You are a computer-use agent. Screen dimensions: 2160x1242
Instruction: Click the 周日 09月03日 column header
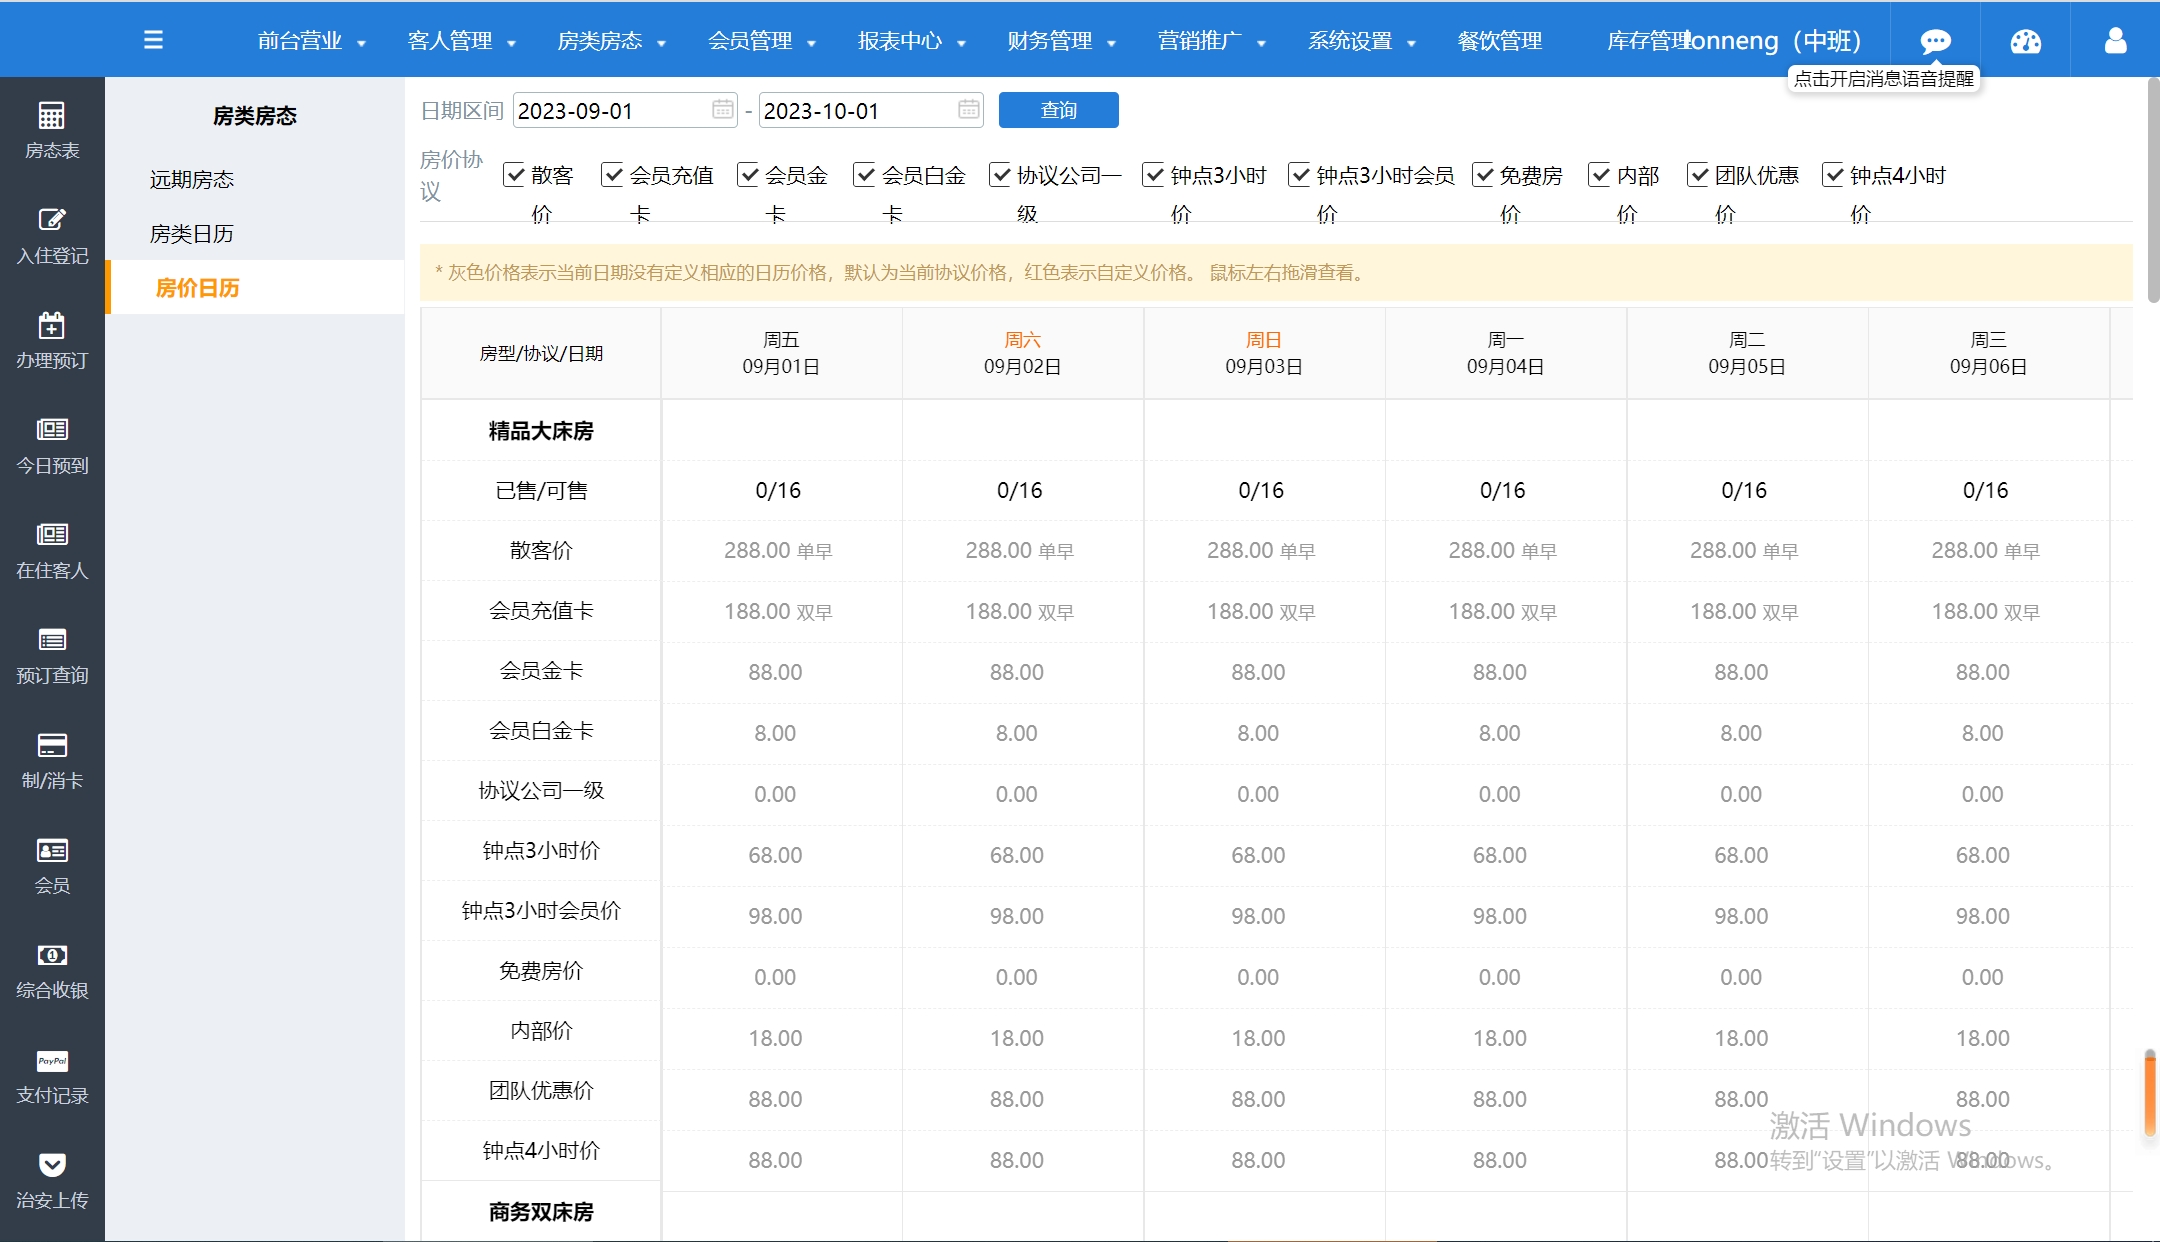[x=1264, y=353]
